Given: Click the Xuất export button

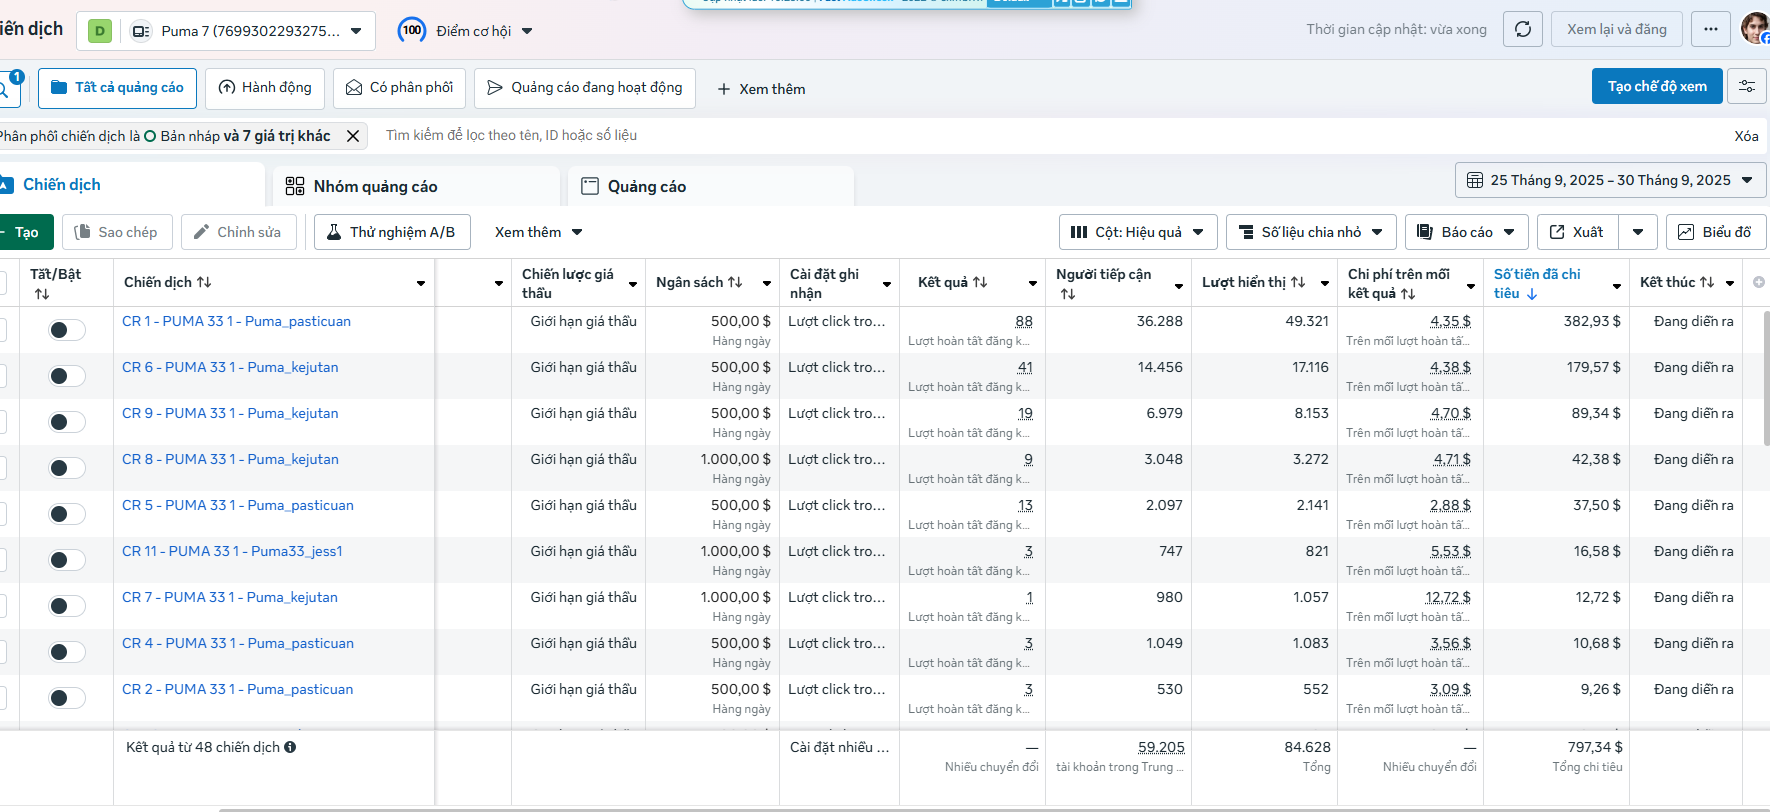Looking at the screenshot, I should tap(1577, 232).
